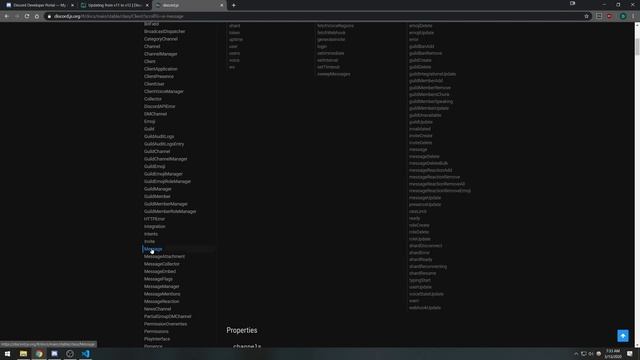Jump to the sweepMessages method
The height and width of the screenshot is (360, 640).
[334, 74]
